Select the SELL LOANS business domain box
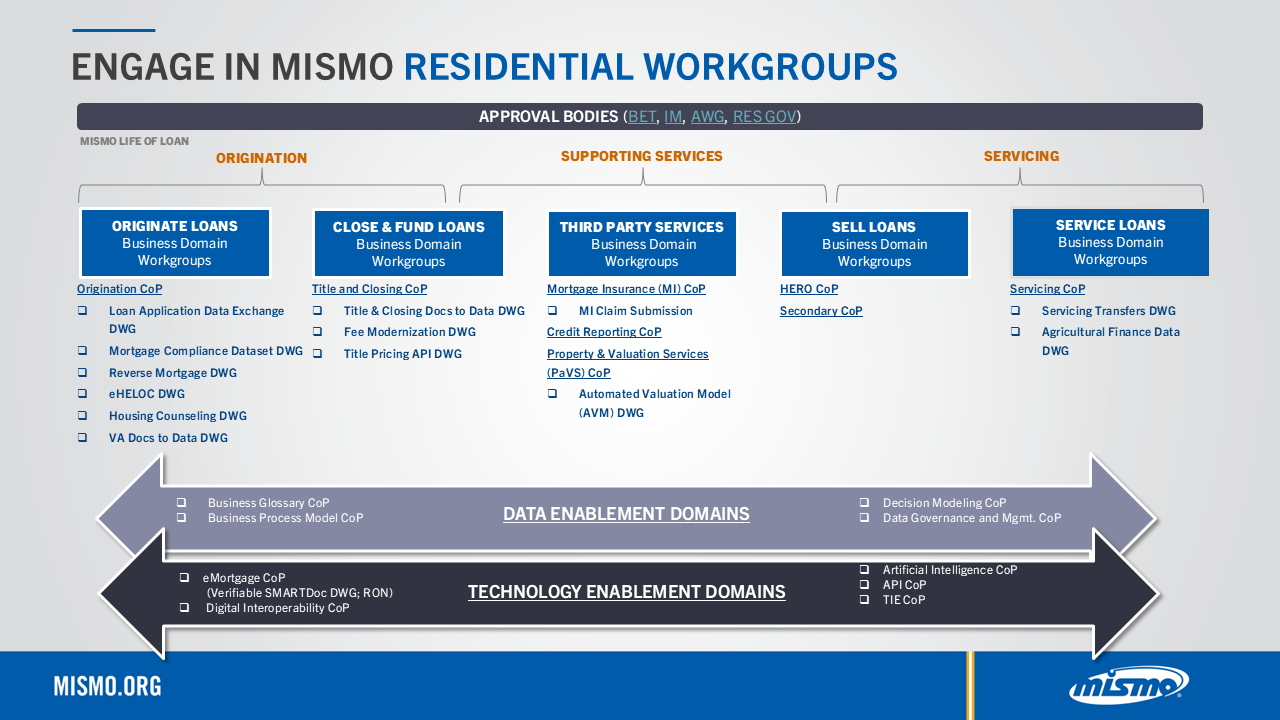The width and height of the screenshot is (1280, 720). click(x=874, y=243)
